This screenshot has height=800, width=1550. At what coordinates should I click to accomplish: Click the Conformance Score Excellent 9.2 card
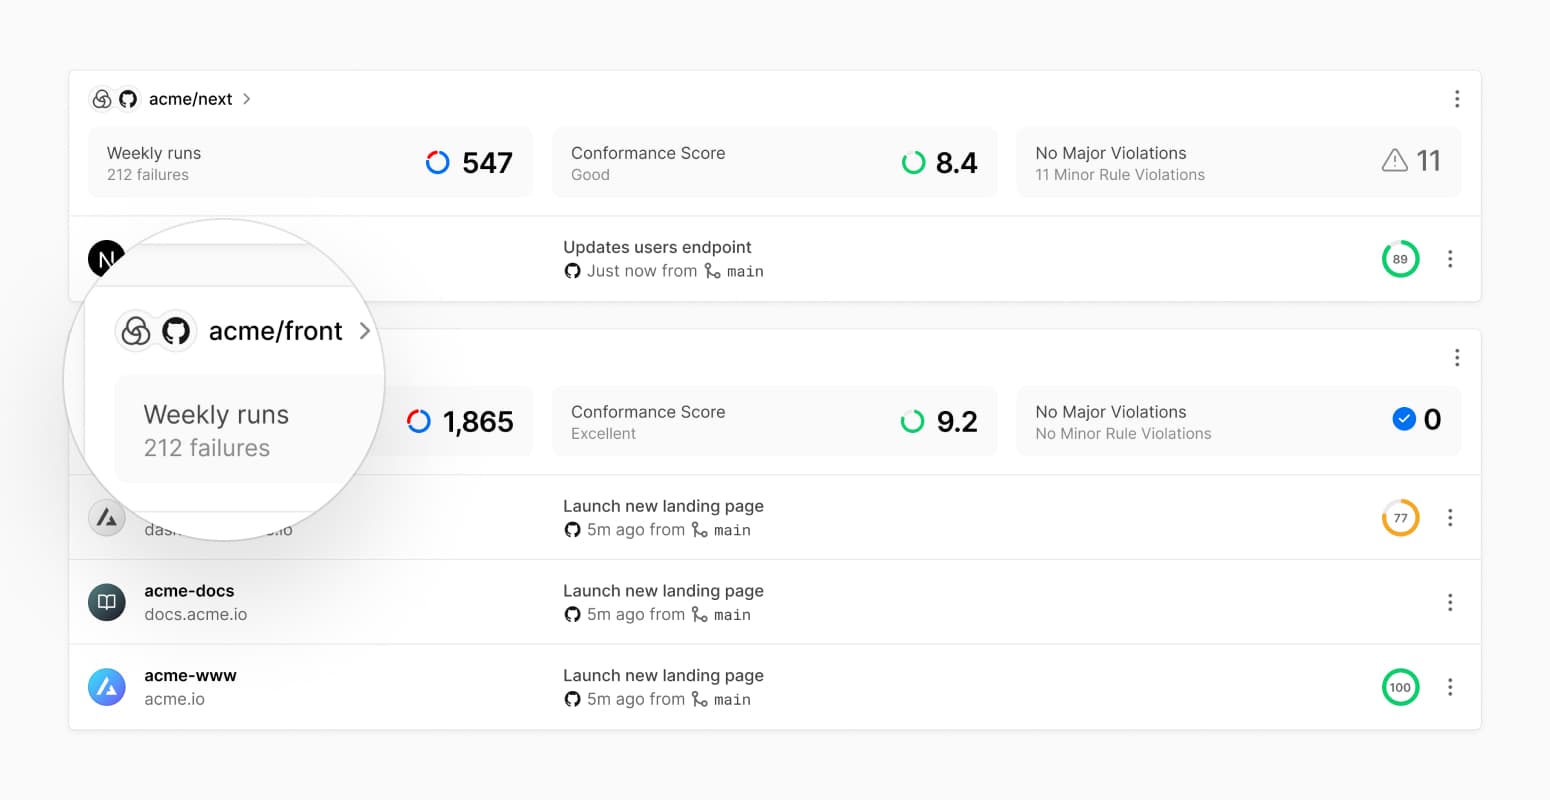pyautogui.click(x=774, y=421)
